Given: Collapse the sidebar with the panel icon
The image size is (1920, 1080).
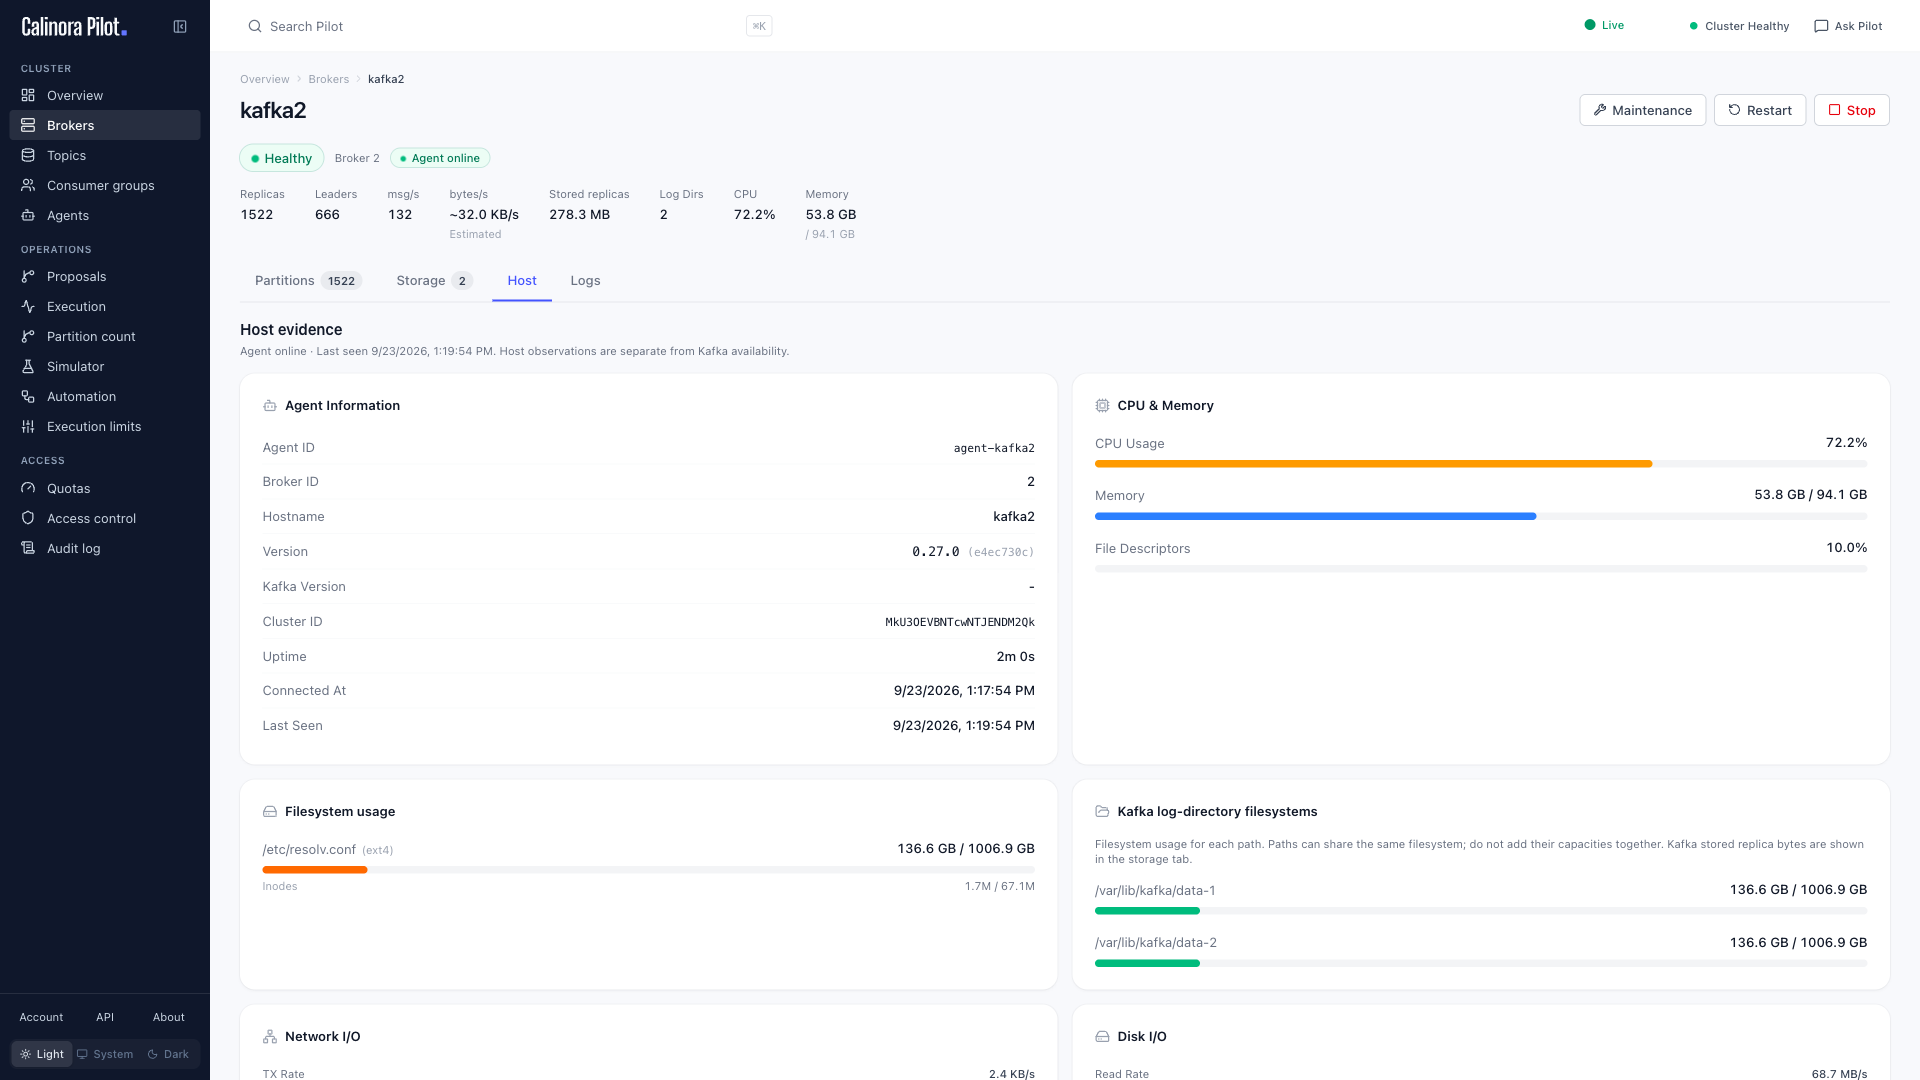Looking at the screenshot, I should (180, 27).
